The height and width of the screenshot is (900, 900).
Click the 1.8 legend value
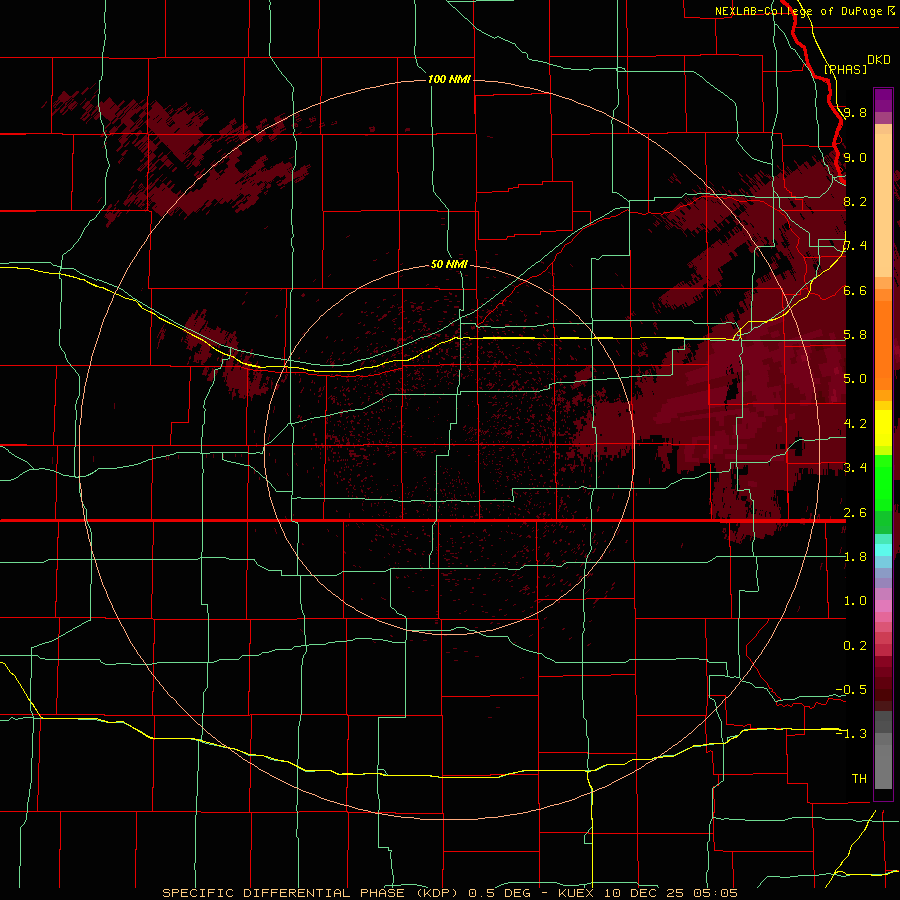855,556
